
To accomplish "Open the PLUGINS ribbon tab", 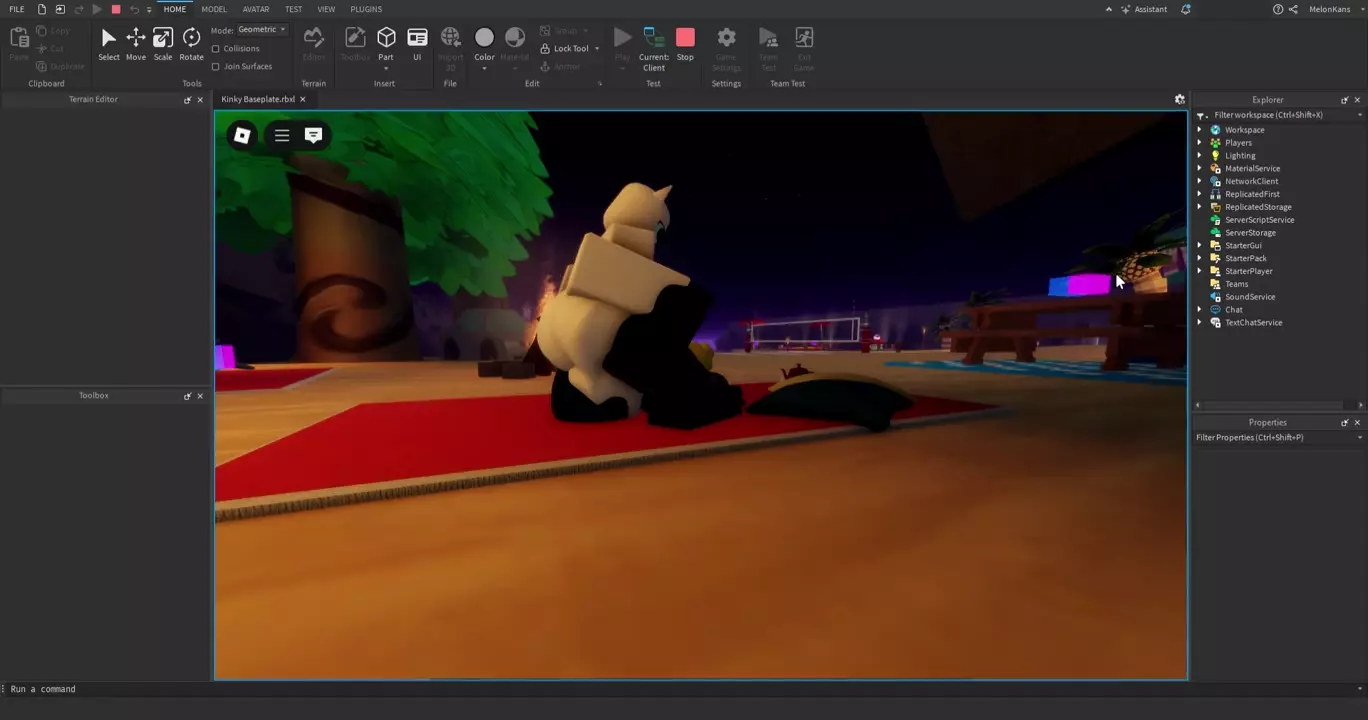I will [366, 9].
